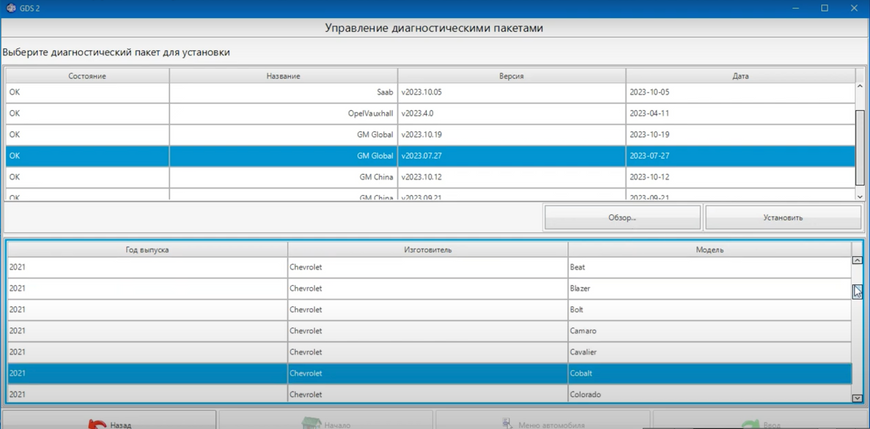
Task: Maximize the GDS 2 window
Action: [x=825, y=8]
